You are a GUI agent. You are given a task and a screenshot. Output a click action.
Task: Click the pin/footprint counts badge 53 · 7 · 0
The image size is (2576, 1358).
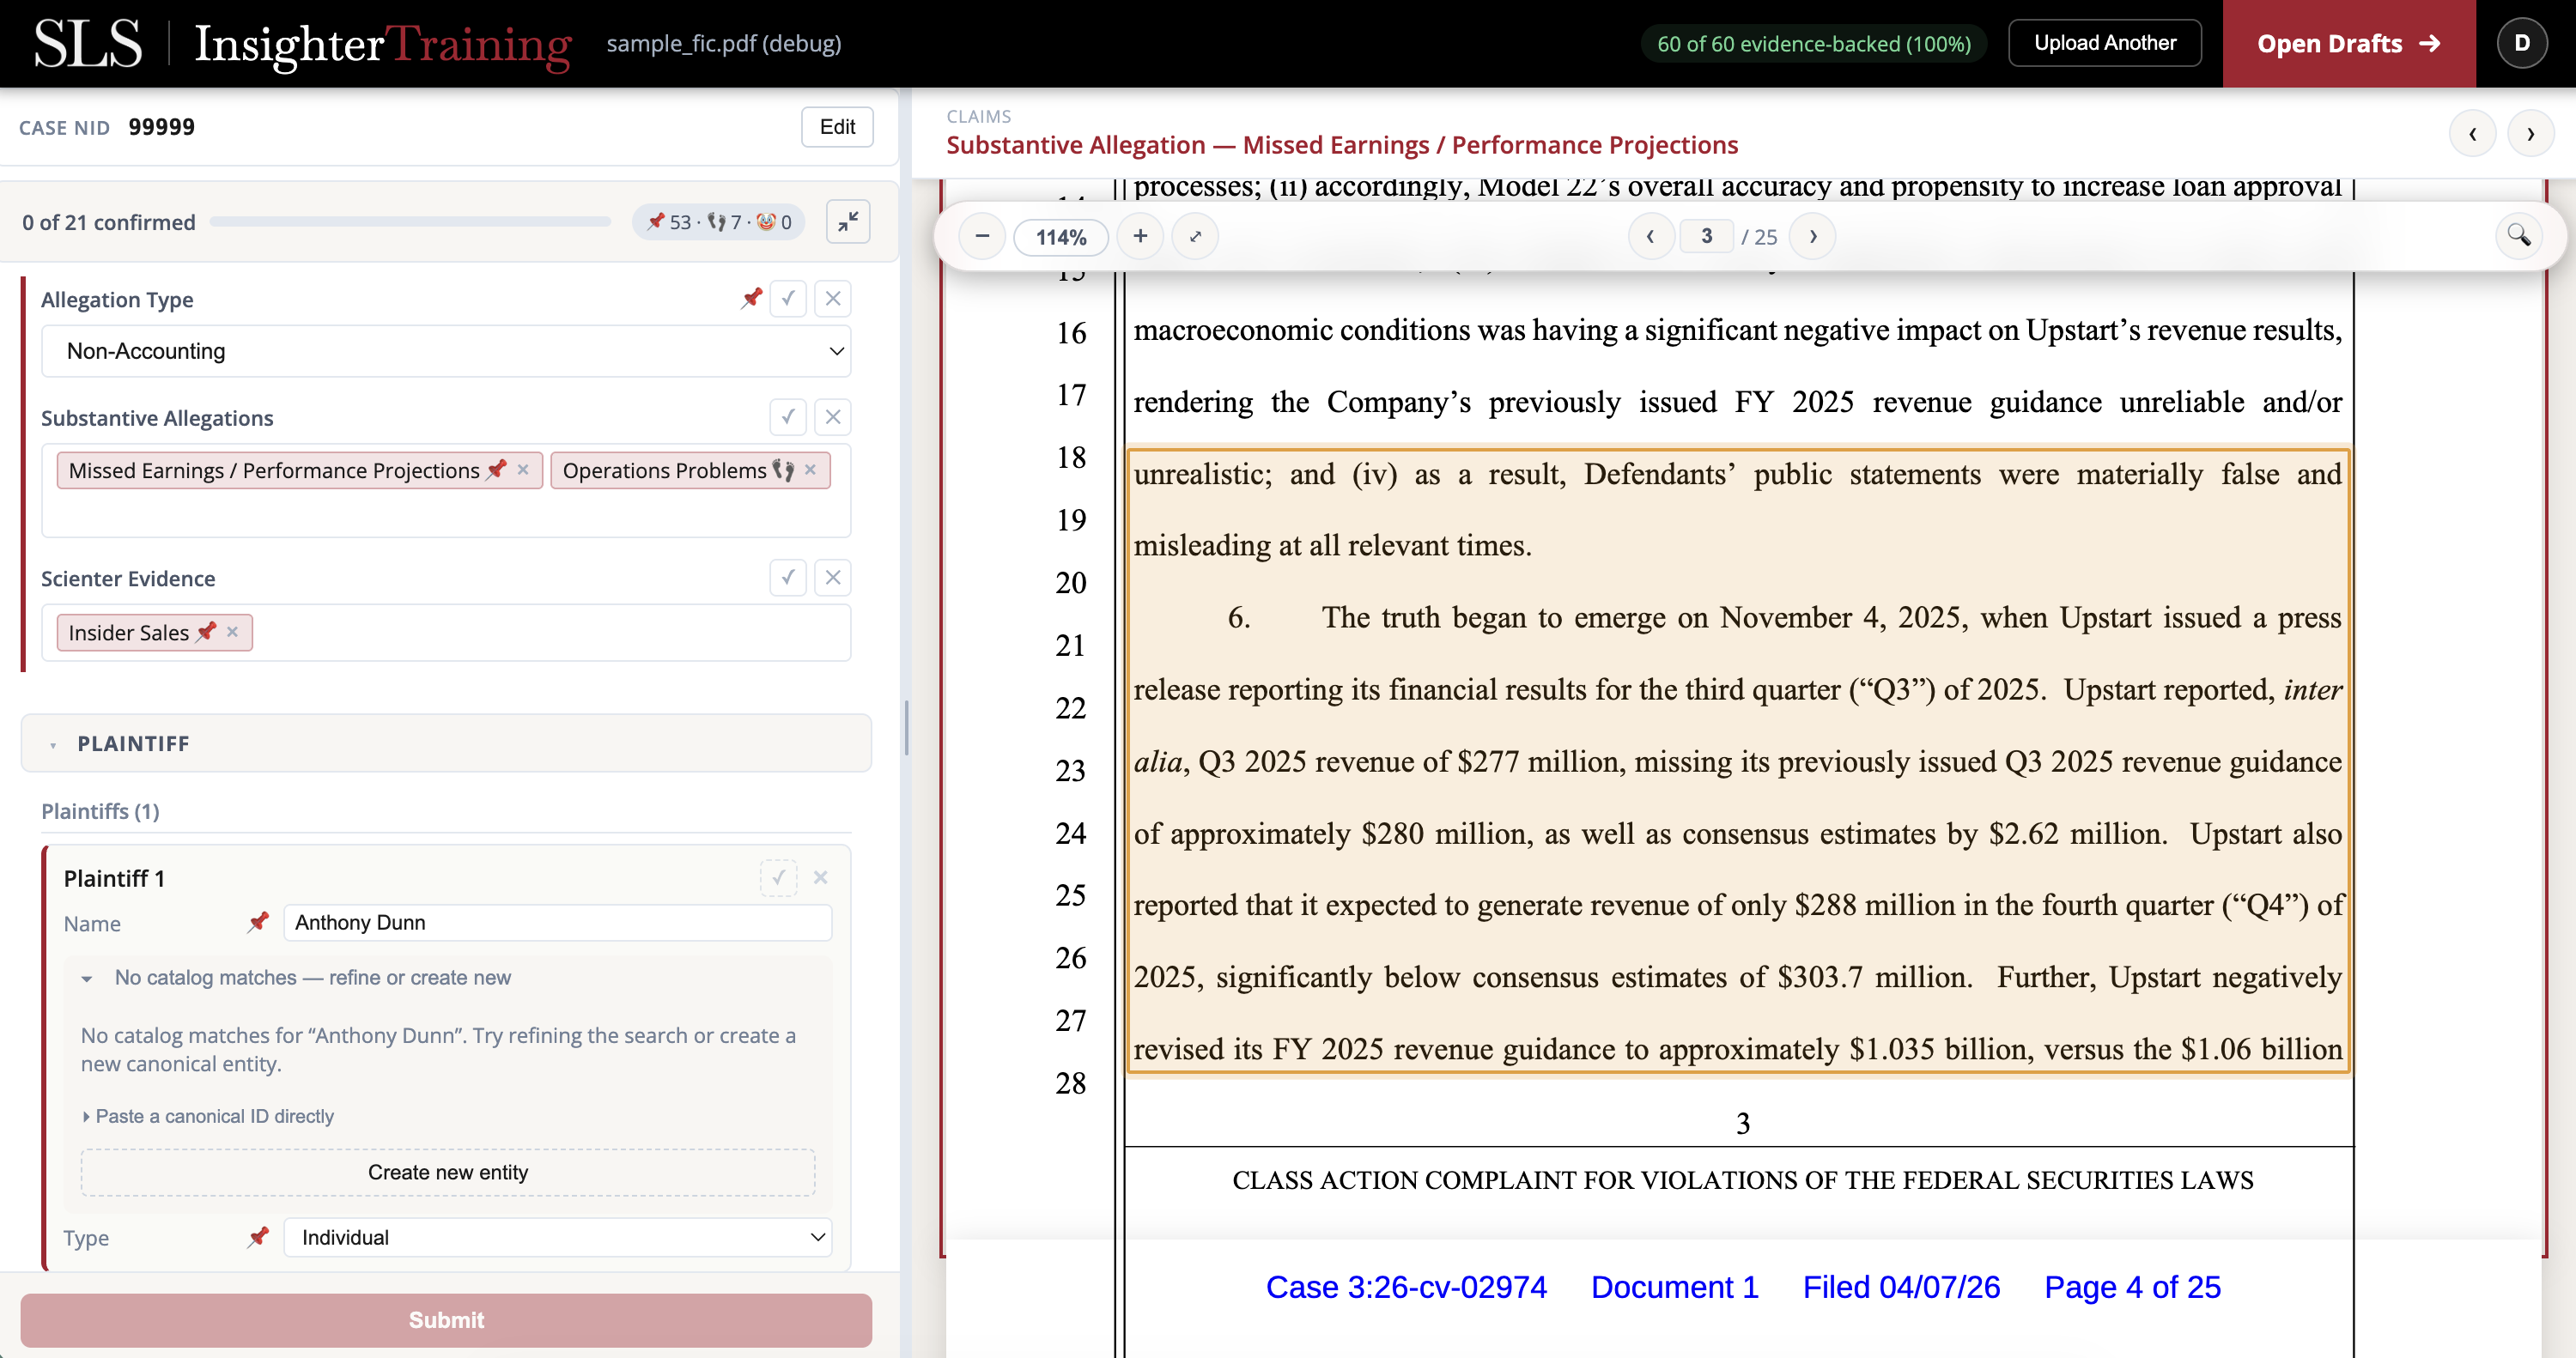(719, 222)
